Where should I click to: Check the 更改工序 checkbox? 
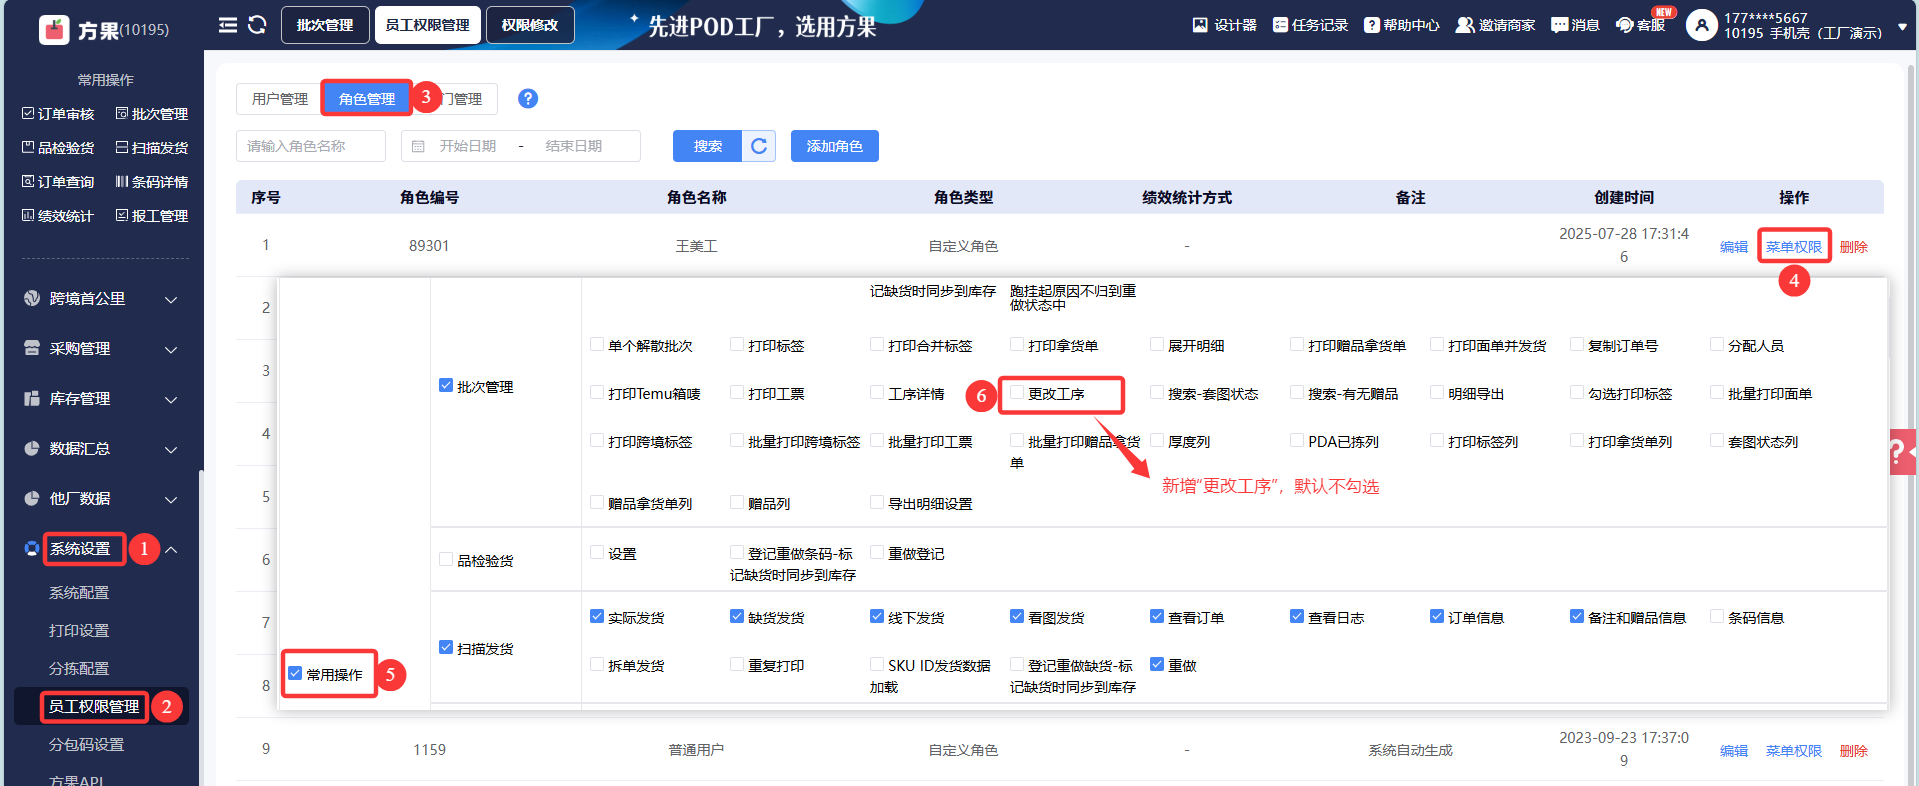[x=1017, y=393]
